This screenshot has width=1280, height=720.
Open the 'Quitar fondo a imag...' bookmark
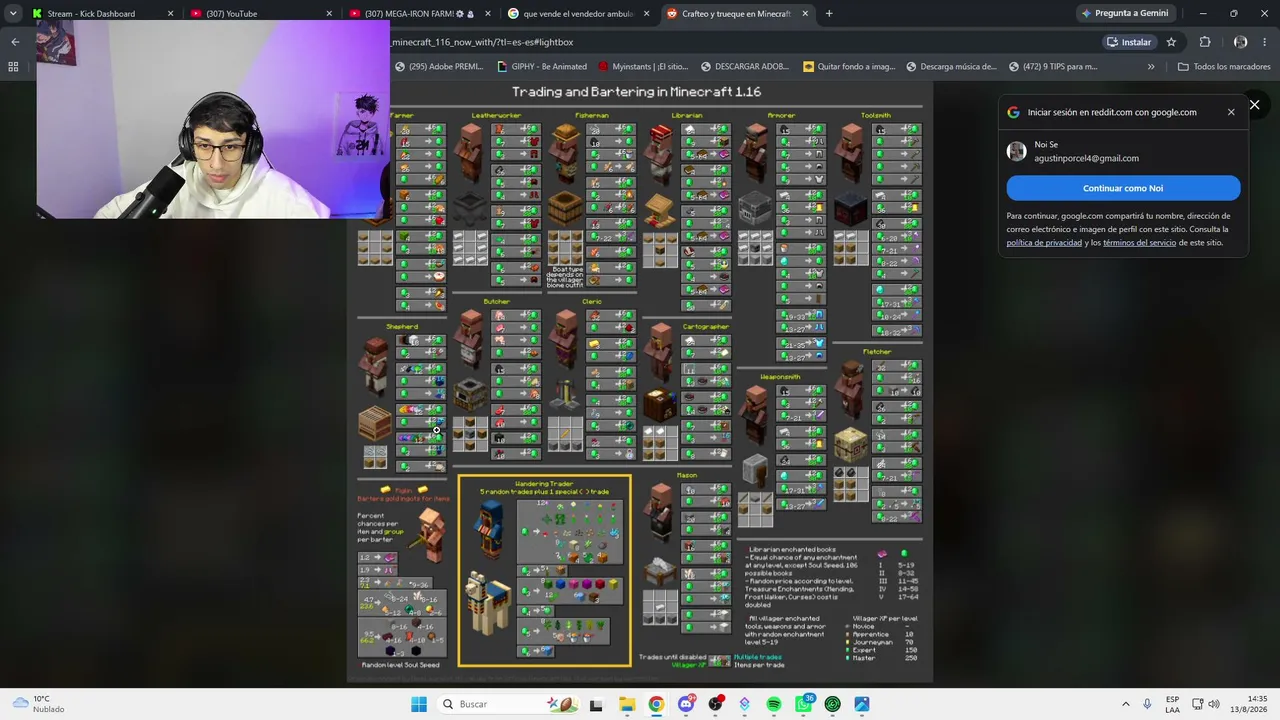point(849,67)
